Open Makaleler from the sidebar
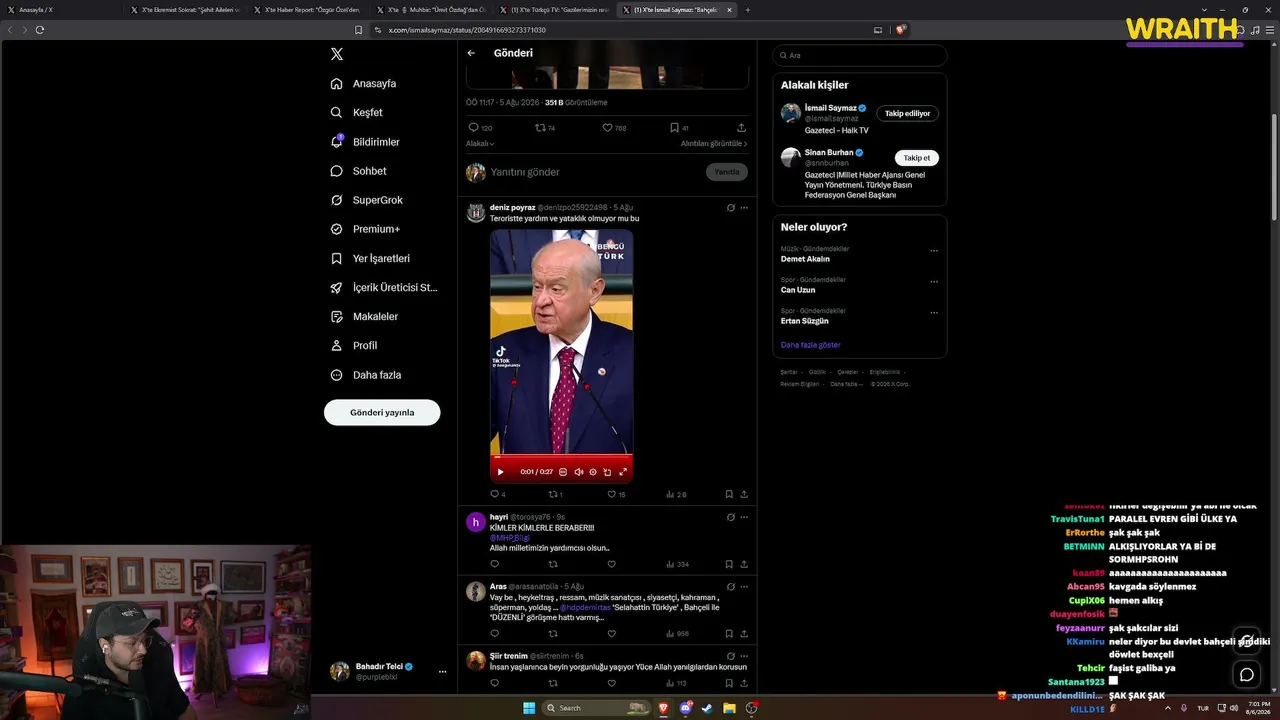The image size is (1280, 720). click(x=364, y=317)
